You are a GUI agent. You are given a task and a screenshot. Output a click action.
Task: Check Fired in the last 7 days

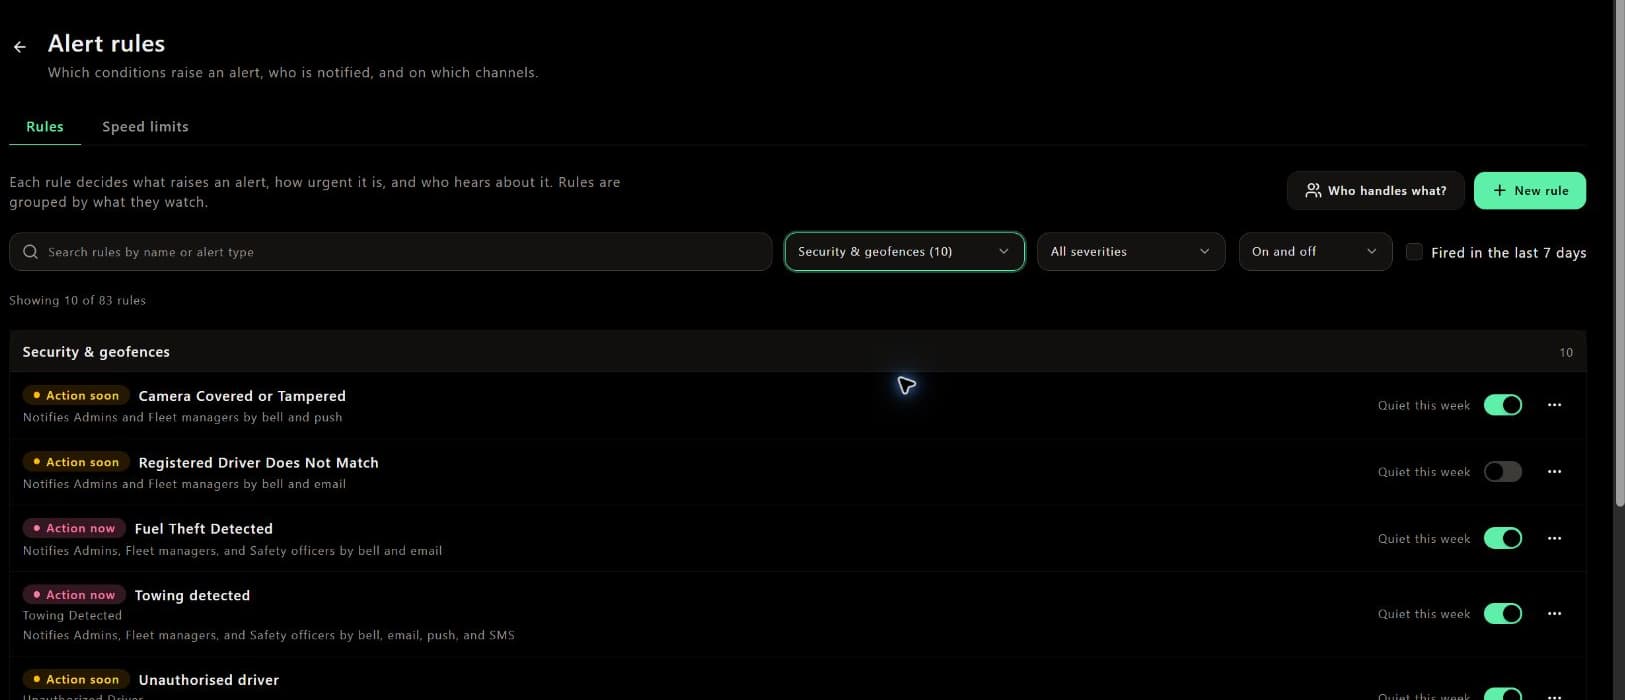pos(1414,252)
